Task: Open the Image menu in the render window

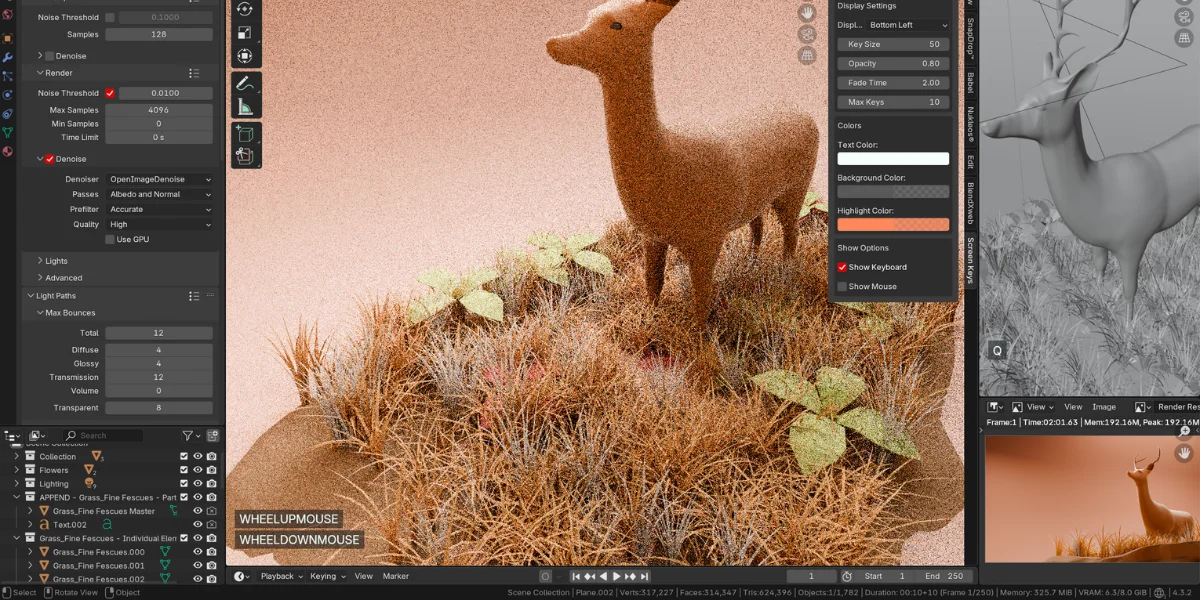Action: 1103,406
